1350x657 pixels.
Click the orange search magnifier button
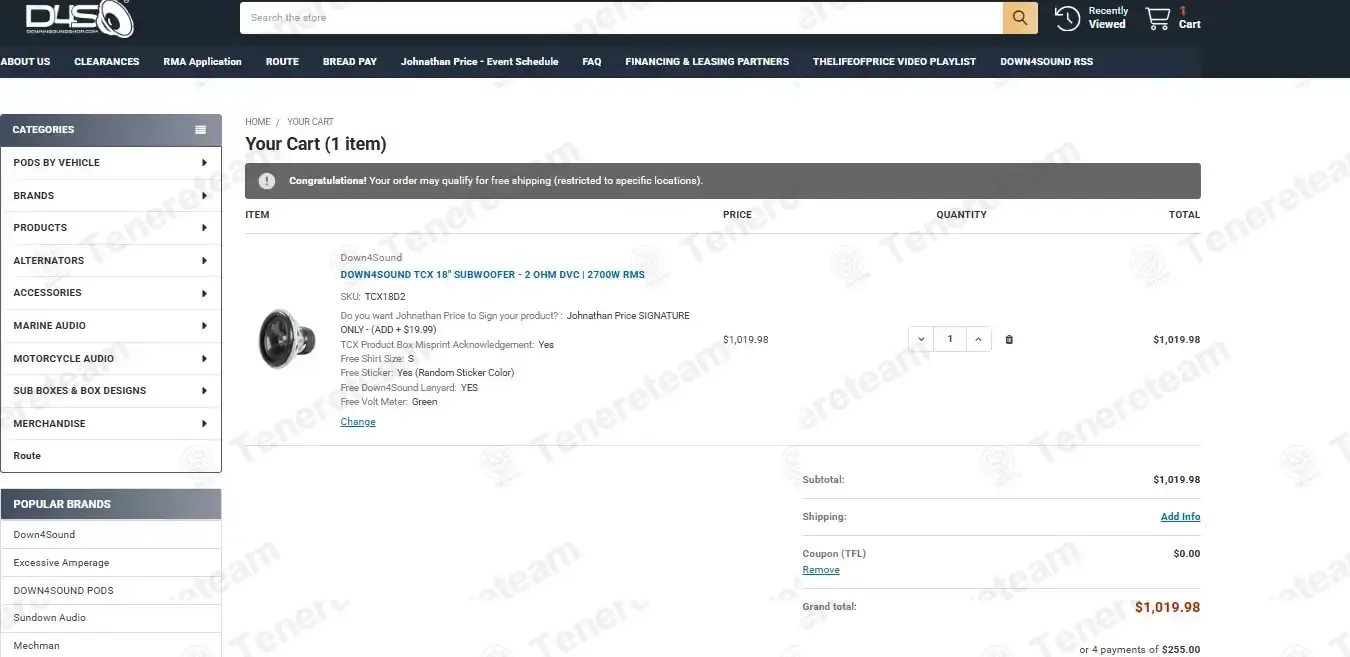coord(1020,18)
